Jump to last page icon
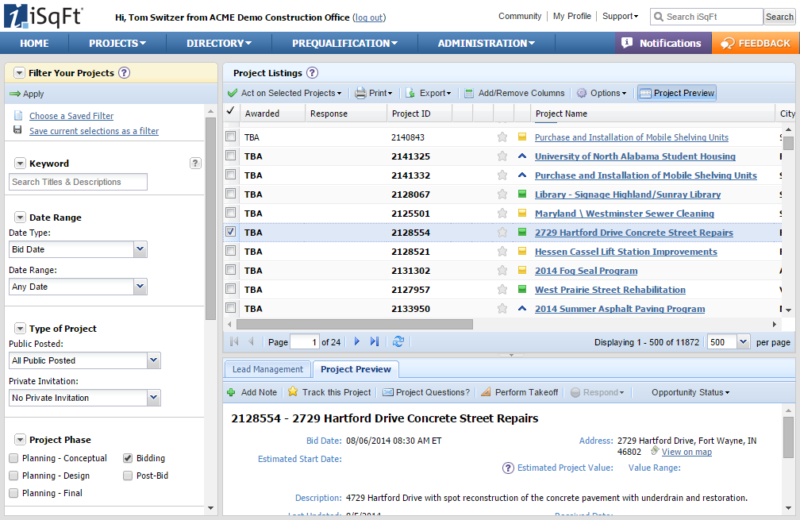800x520 pixels. (x=374, y=341)
